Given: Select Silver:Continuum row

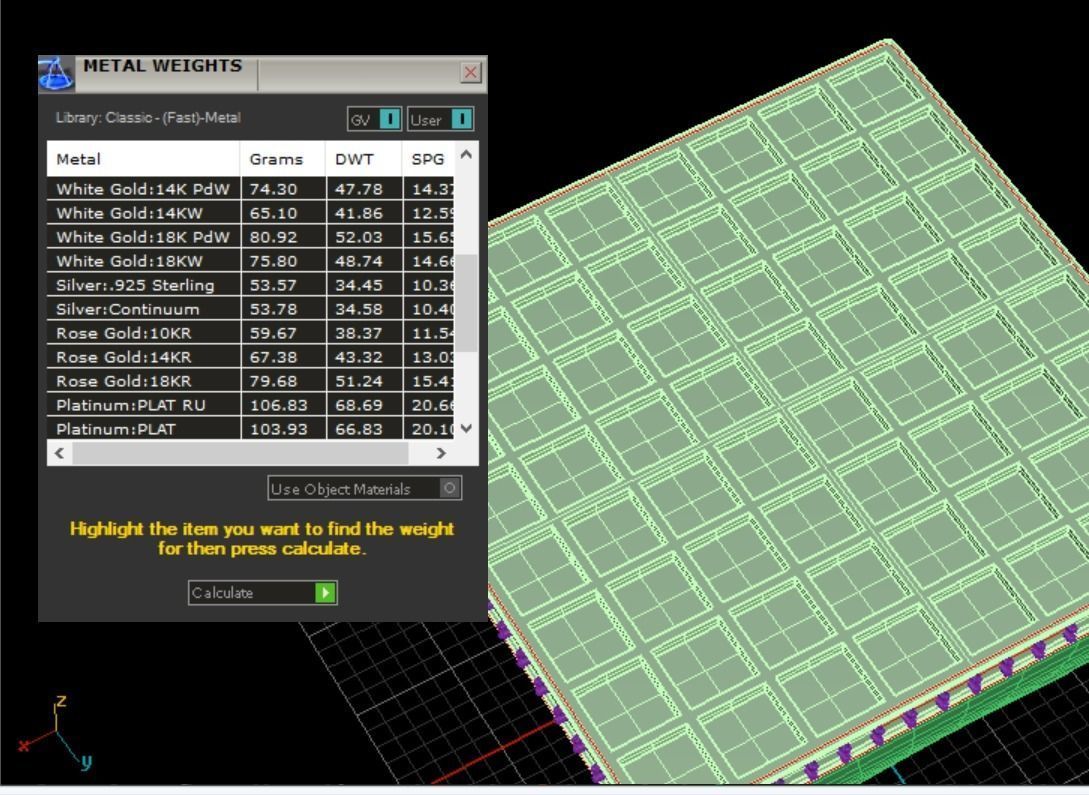Looking at the screenshot, I should (250, 309).
